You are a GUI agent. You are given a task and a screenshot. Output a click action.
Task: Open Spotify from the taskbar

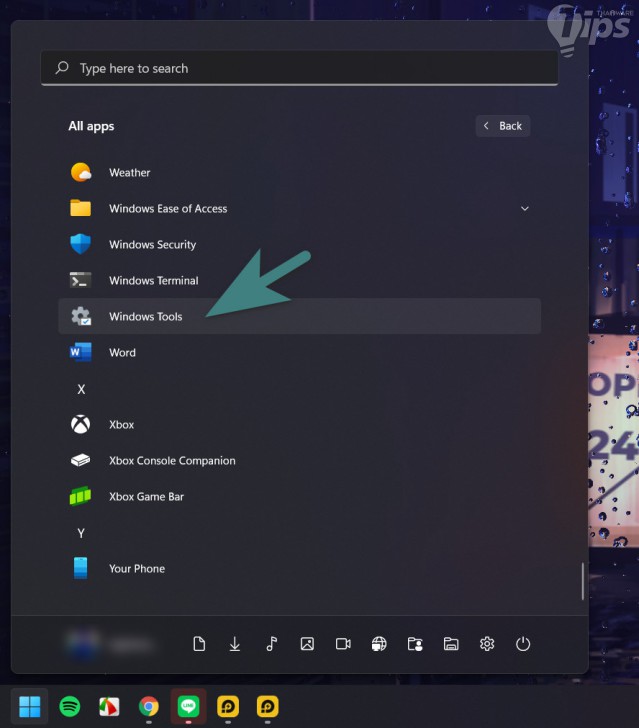click(70, 706)
